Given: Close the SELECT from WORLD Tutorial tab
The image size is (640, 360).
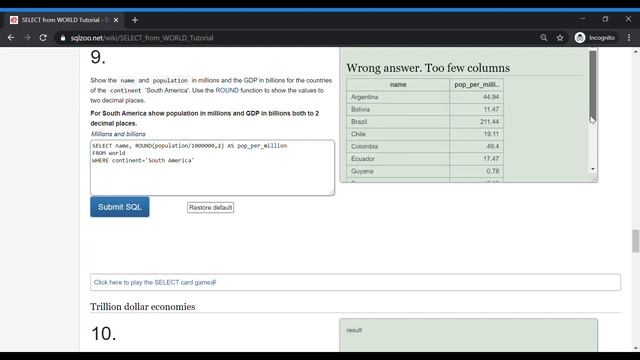Looking at the screenshot, I should pos(116,20).
